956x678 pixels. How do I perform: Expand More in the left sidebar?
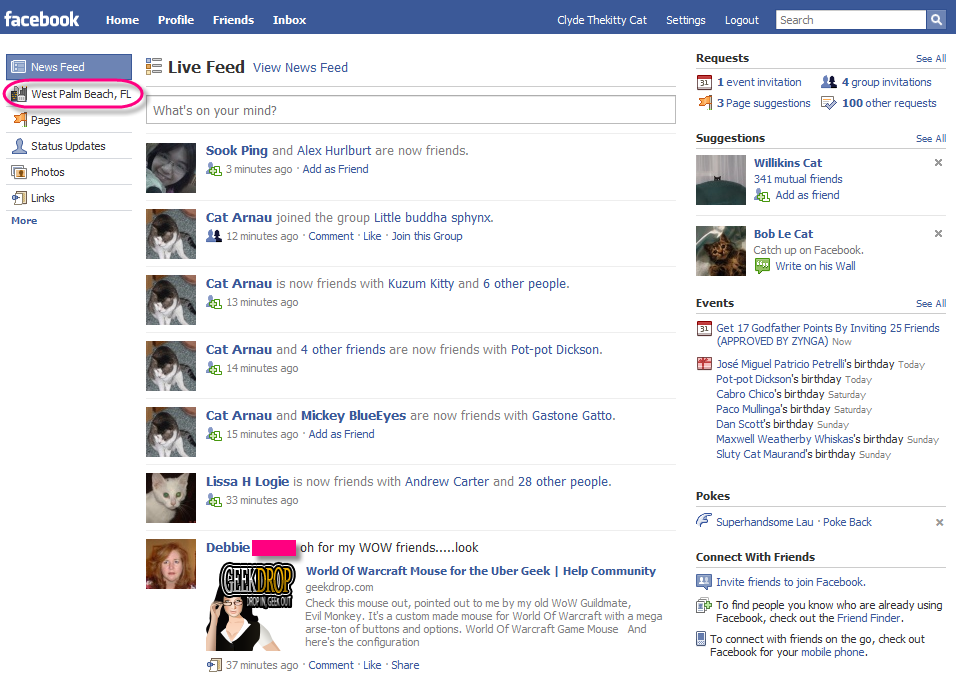[x=24, y=221]
